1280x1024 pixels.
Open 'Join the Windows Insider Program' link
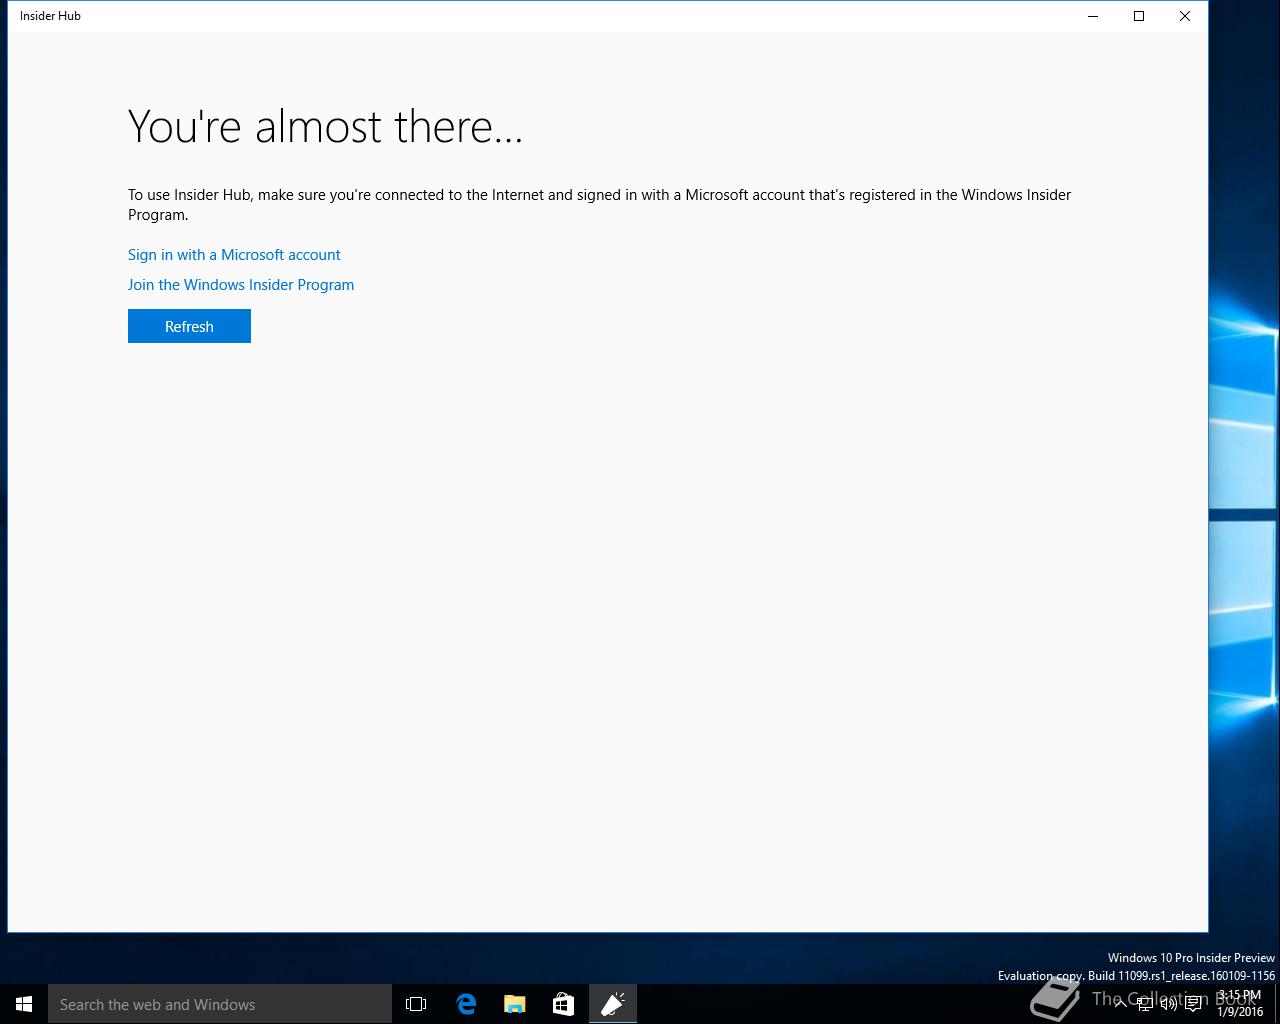(x=241, y=285)
